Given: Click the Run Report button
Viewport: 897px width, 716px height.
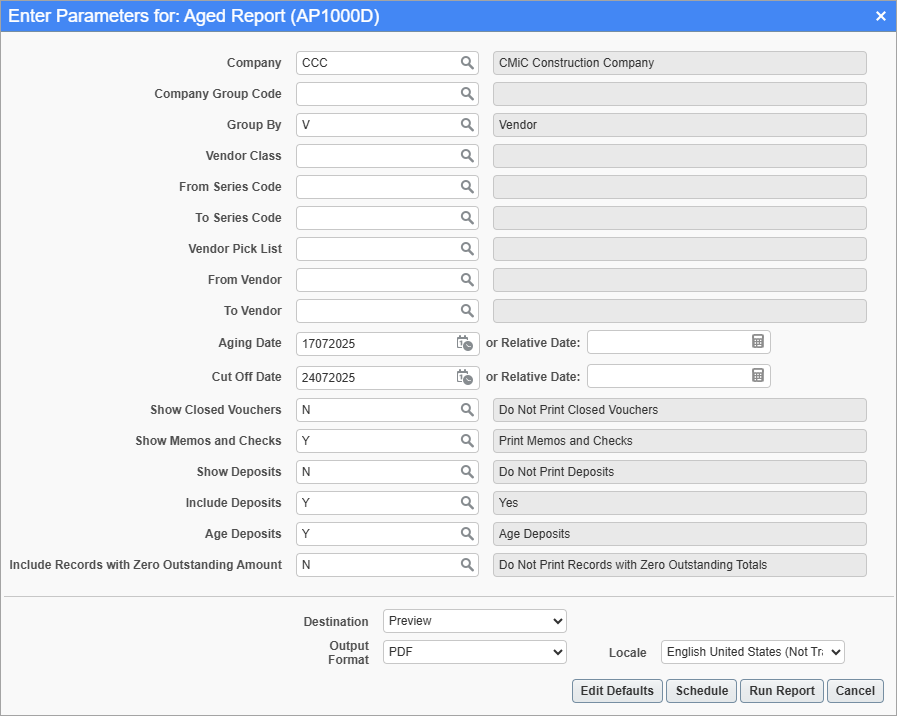Looking at the screenshot, I should pos(781,690).
